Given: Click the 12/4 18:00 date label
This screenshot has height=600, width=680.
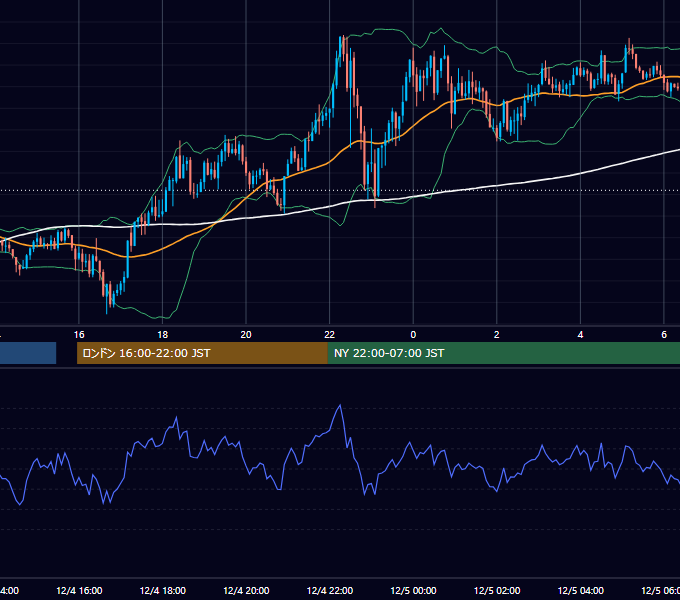Looking at the screenshot, I should click(163, 590).
